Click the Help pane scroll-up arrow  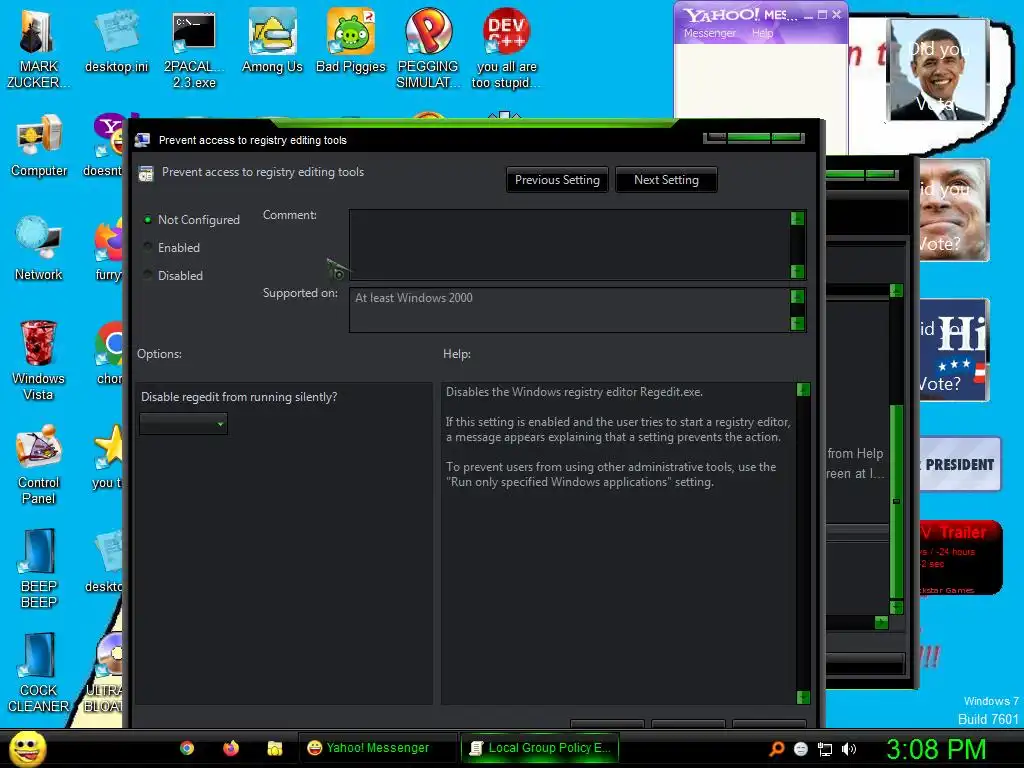803,390
